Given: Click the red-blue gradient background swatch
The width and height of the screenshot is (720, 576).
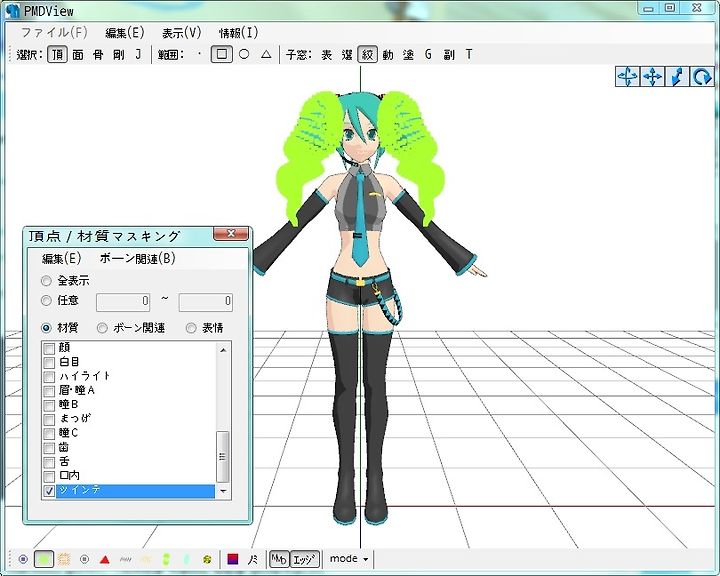Looking at the screenshot, I should pos(233,559).
